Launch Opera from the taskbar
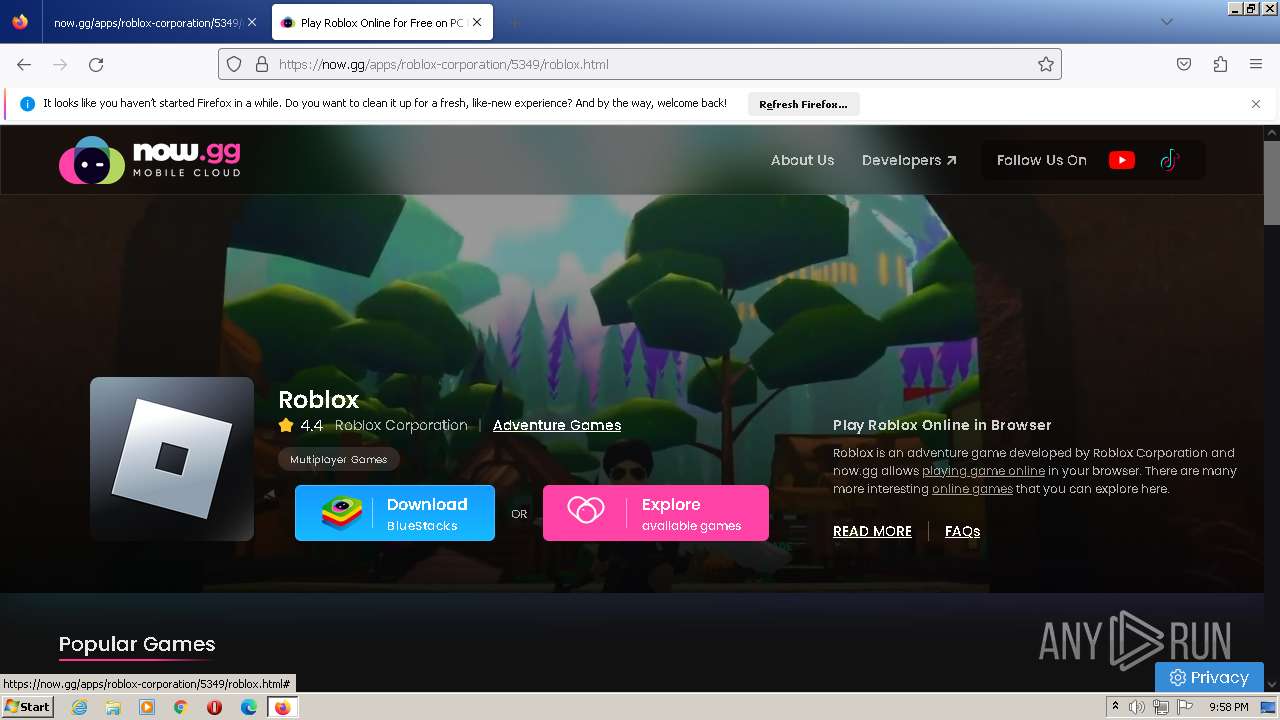The height and width of the screenshot is (720, 1280). pos(214,707)
